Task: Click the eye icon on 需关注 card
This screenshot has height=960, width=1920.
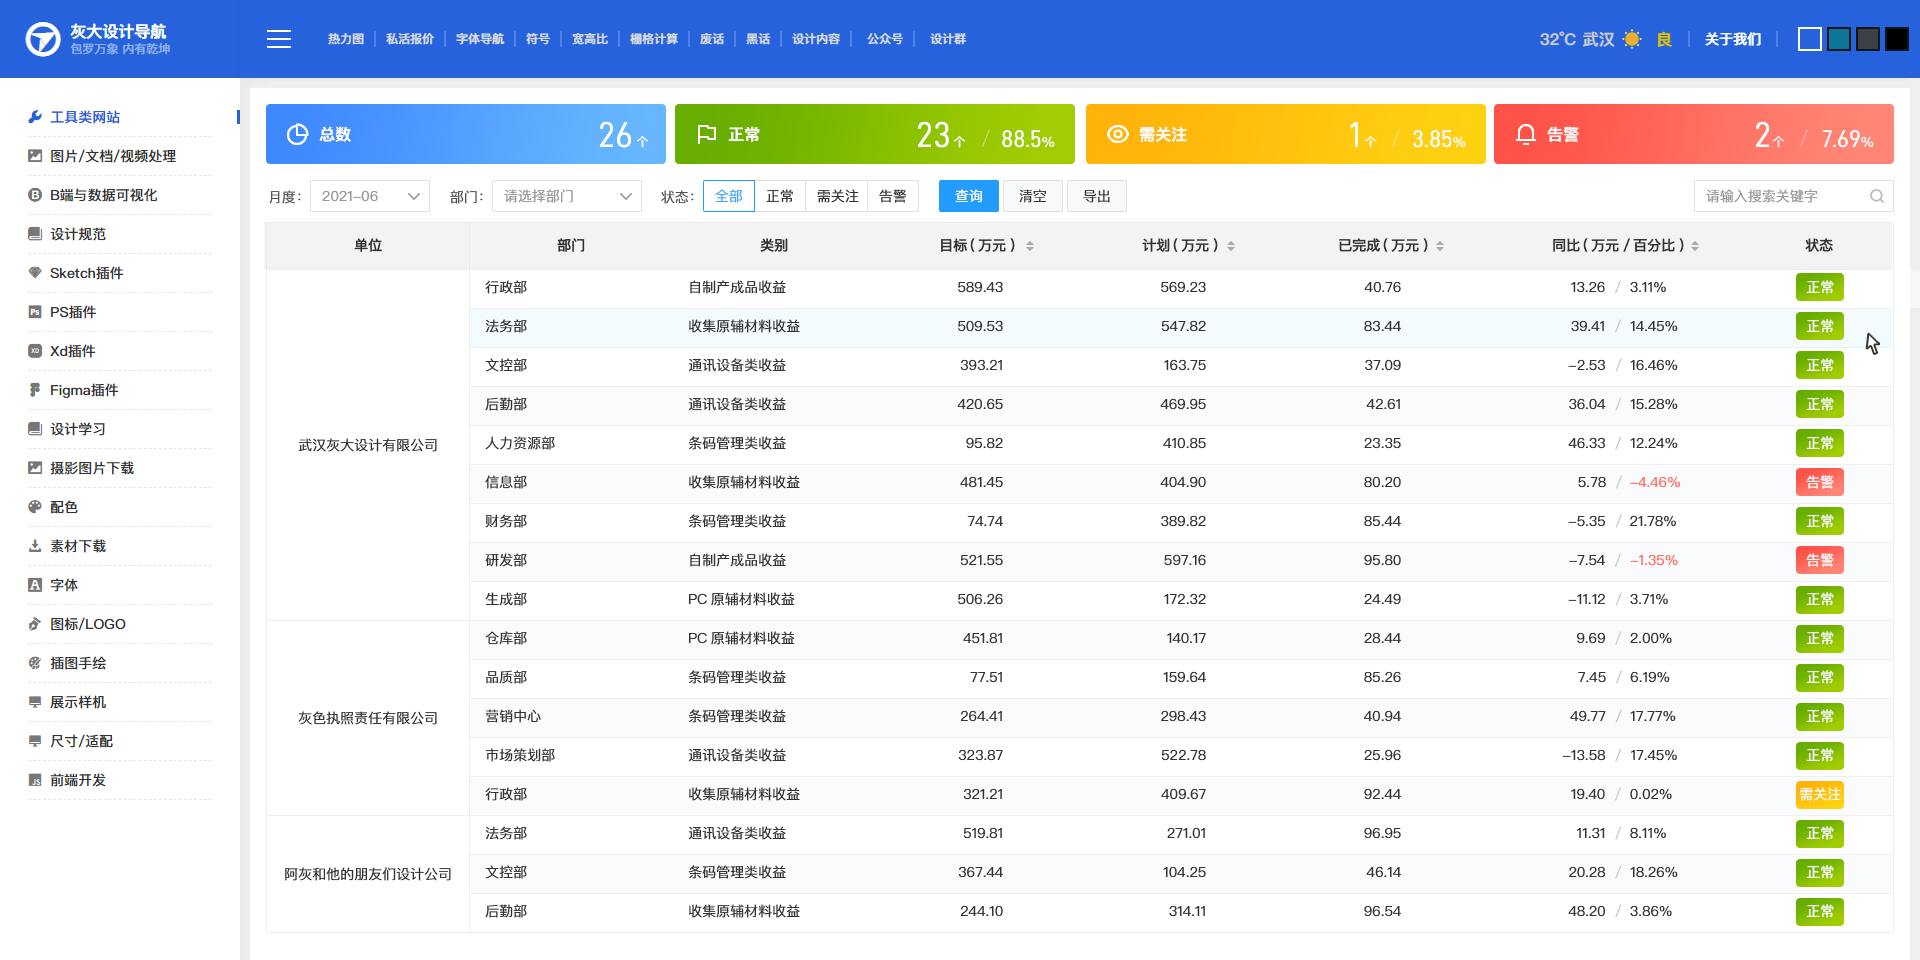Action: point(1117,134)
